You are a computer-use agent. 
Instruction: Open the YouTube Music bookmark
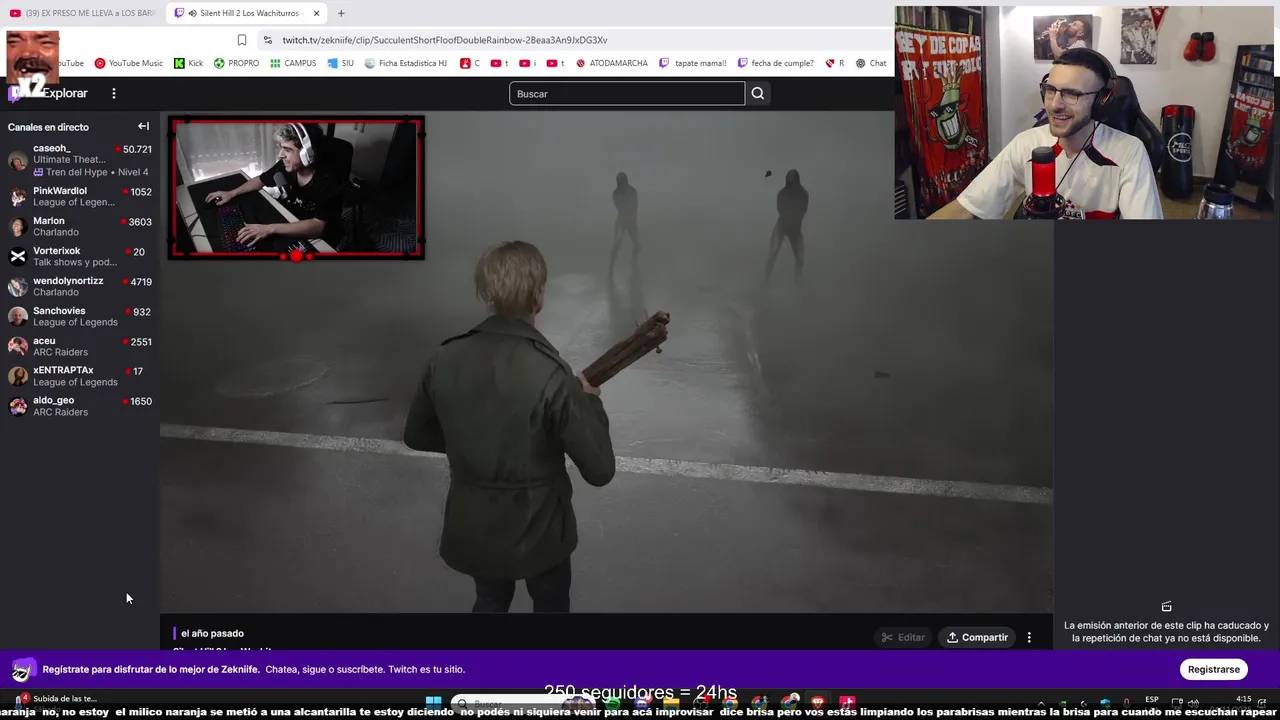(129, 63)
